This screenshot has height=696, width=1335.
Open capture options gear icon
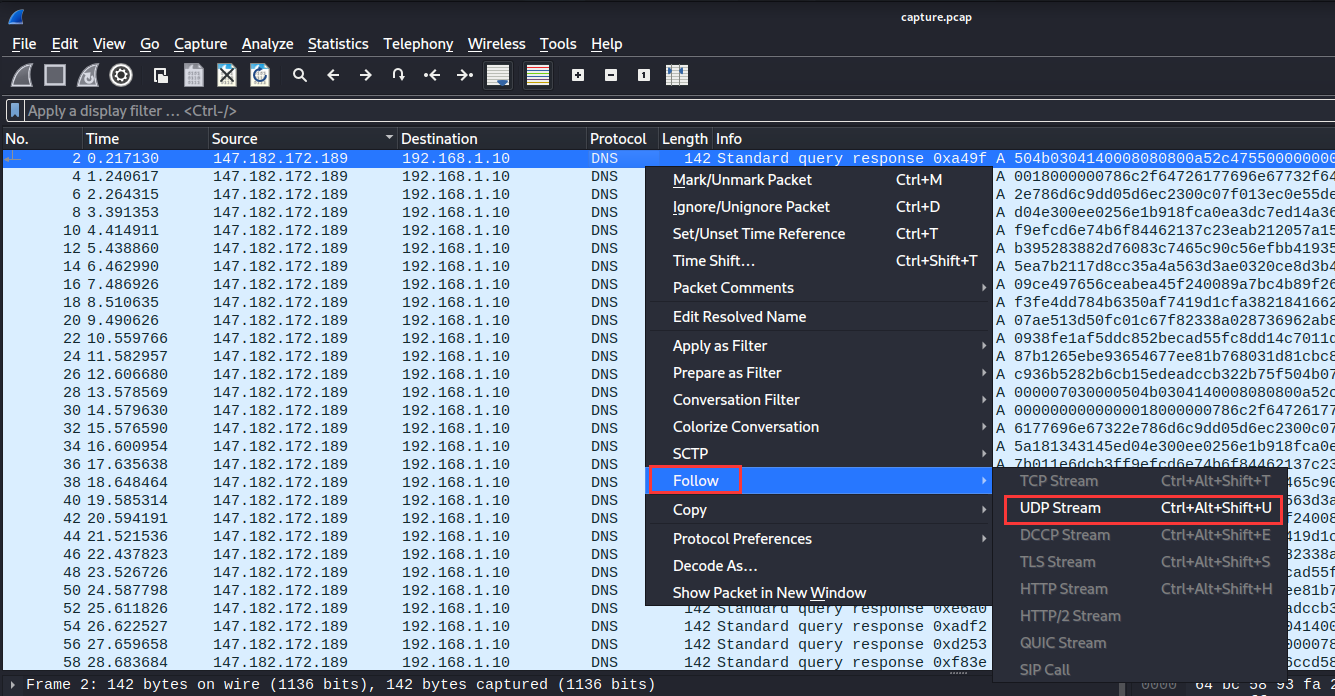coord(121,75)
